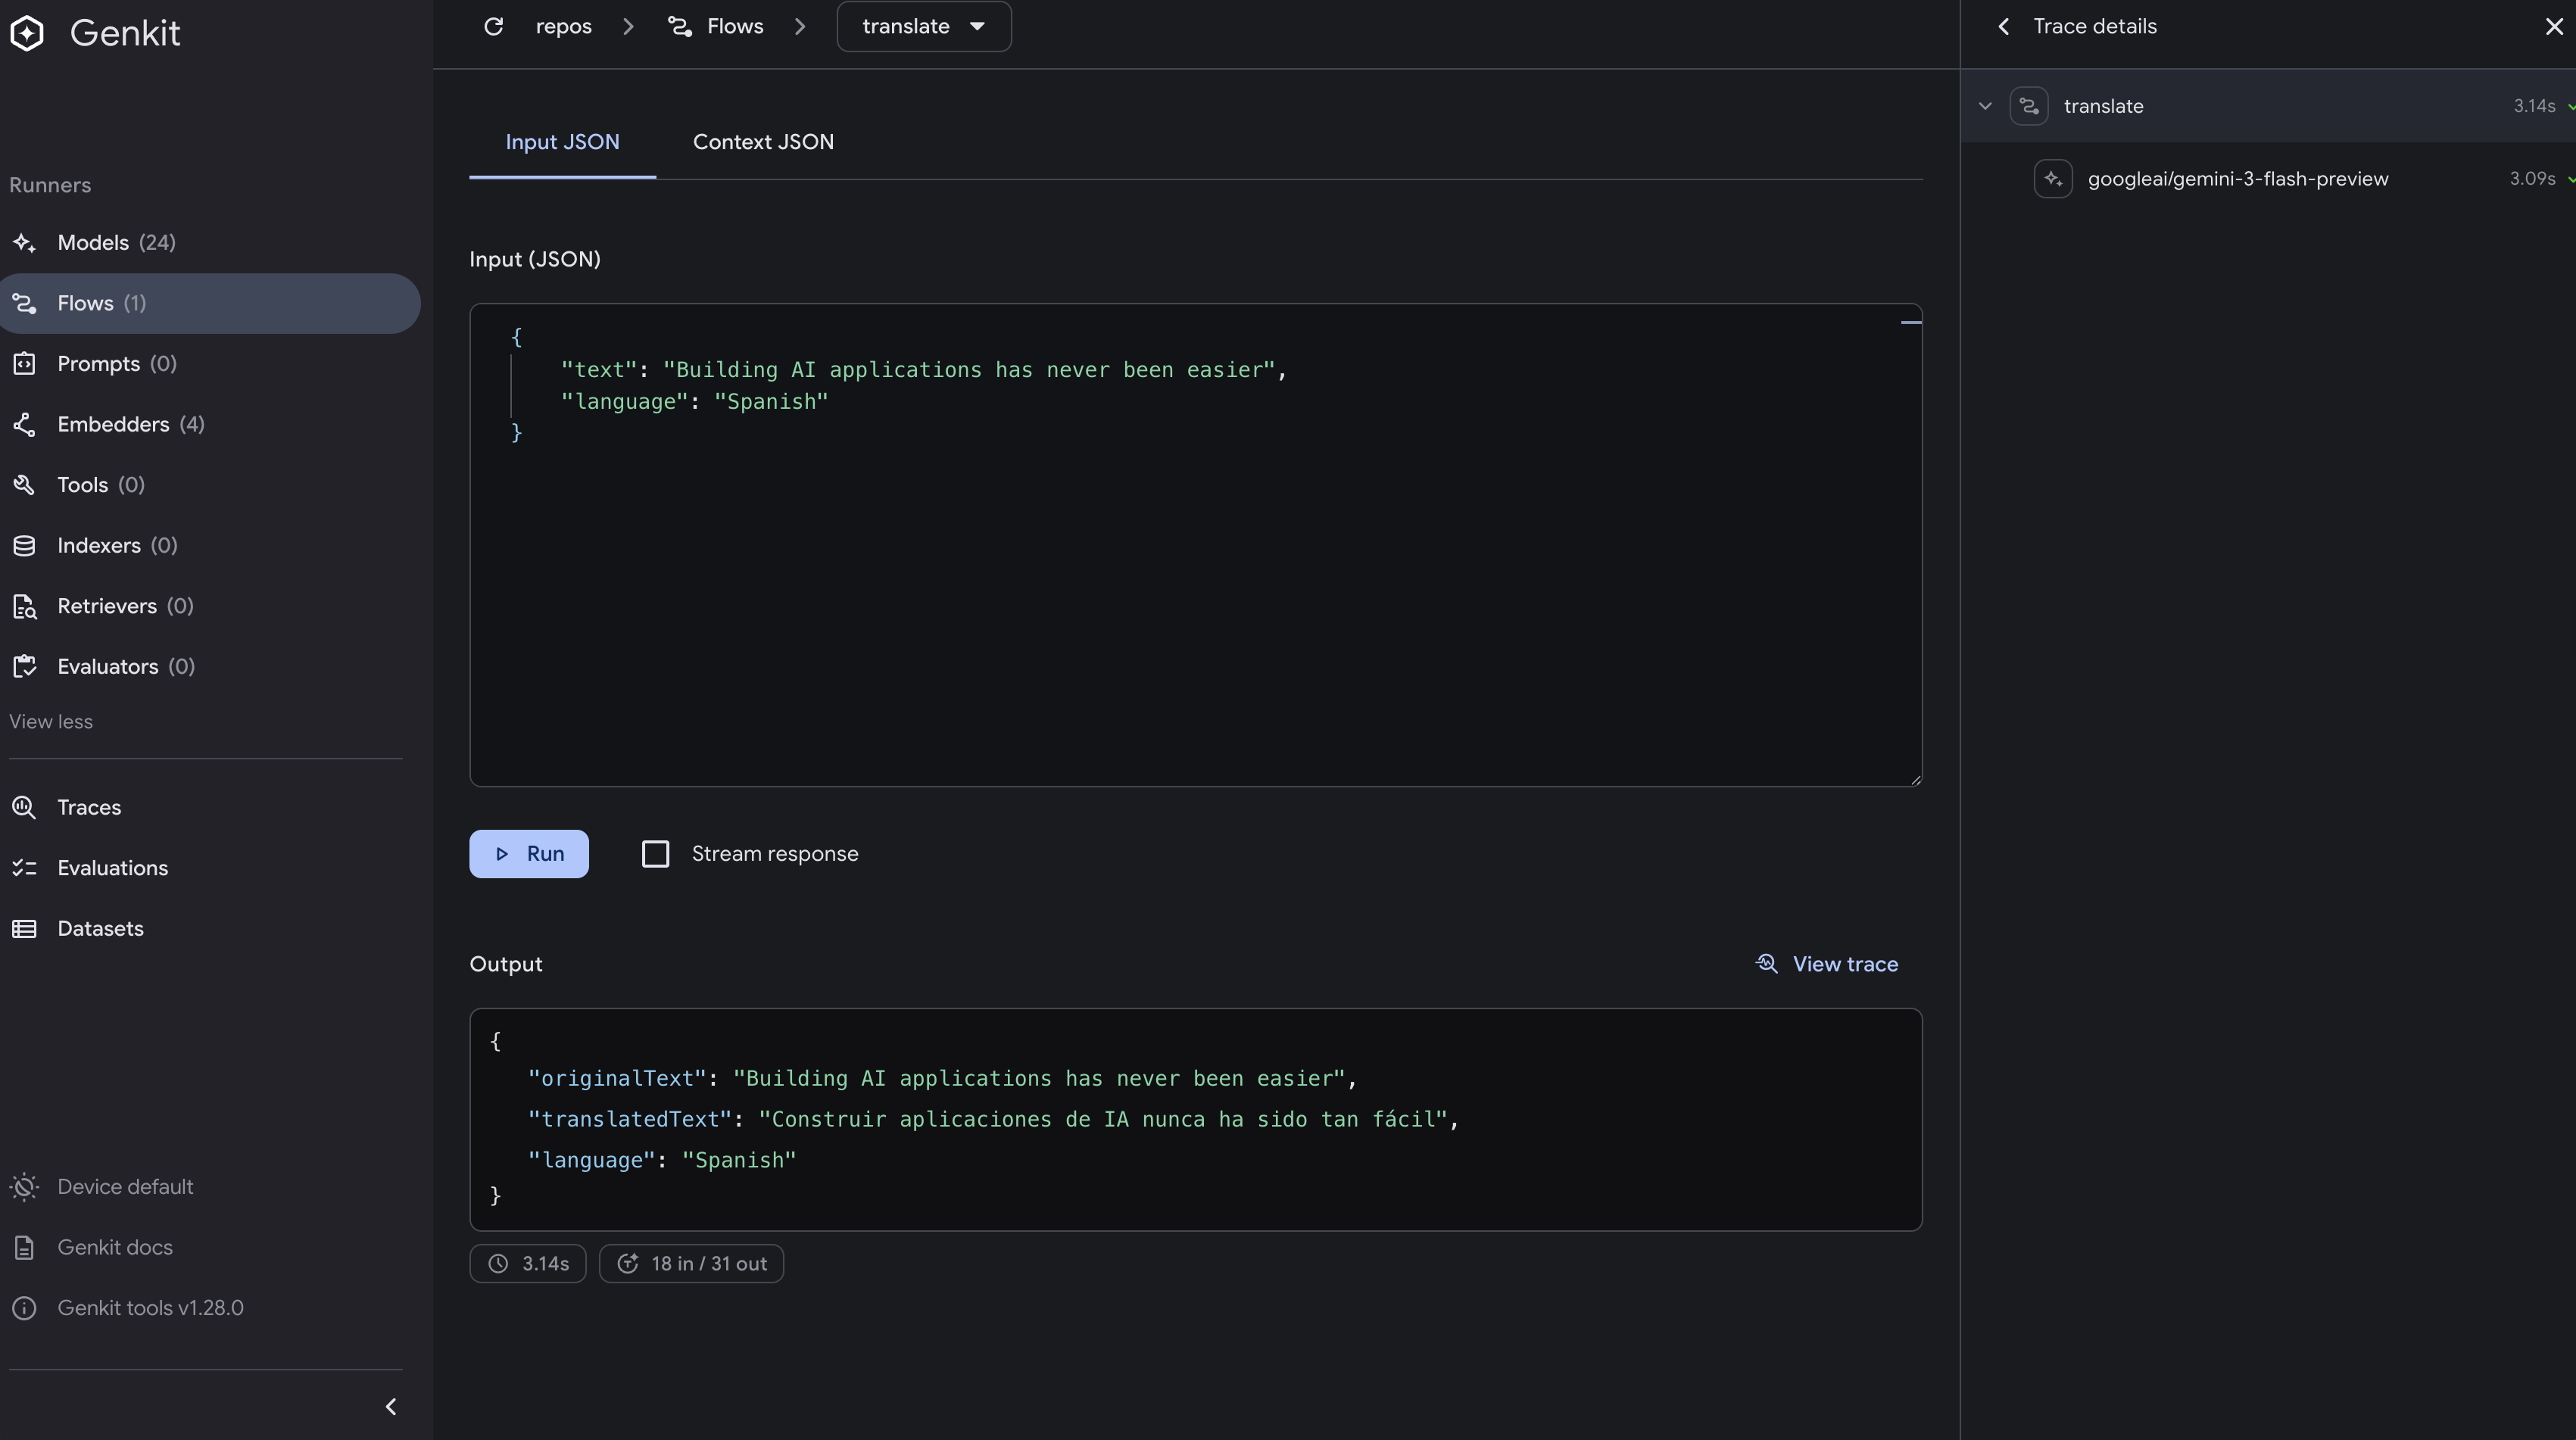
Task: Select the Models icon in sidebar
Action: point(25,242)
